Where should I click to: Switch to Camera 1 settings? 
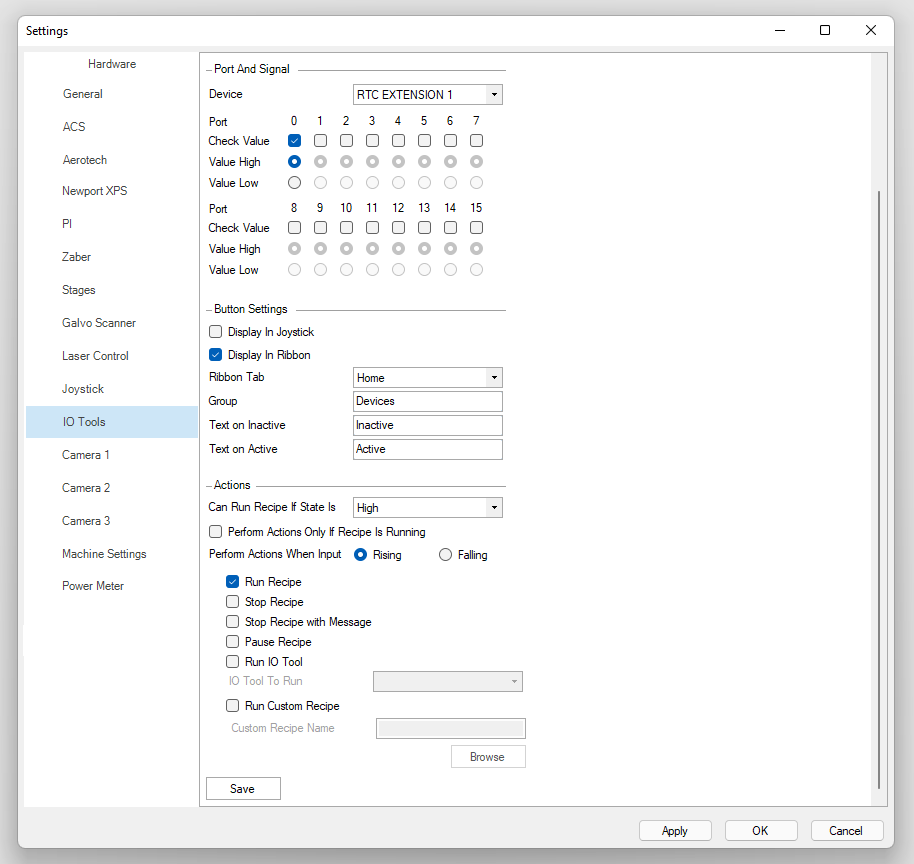[86, 455]
